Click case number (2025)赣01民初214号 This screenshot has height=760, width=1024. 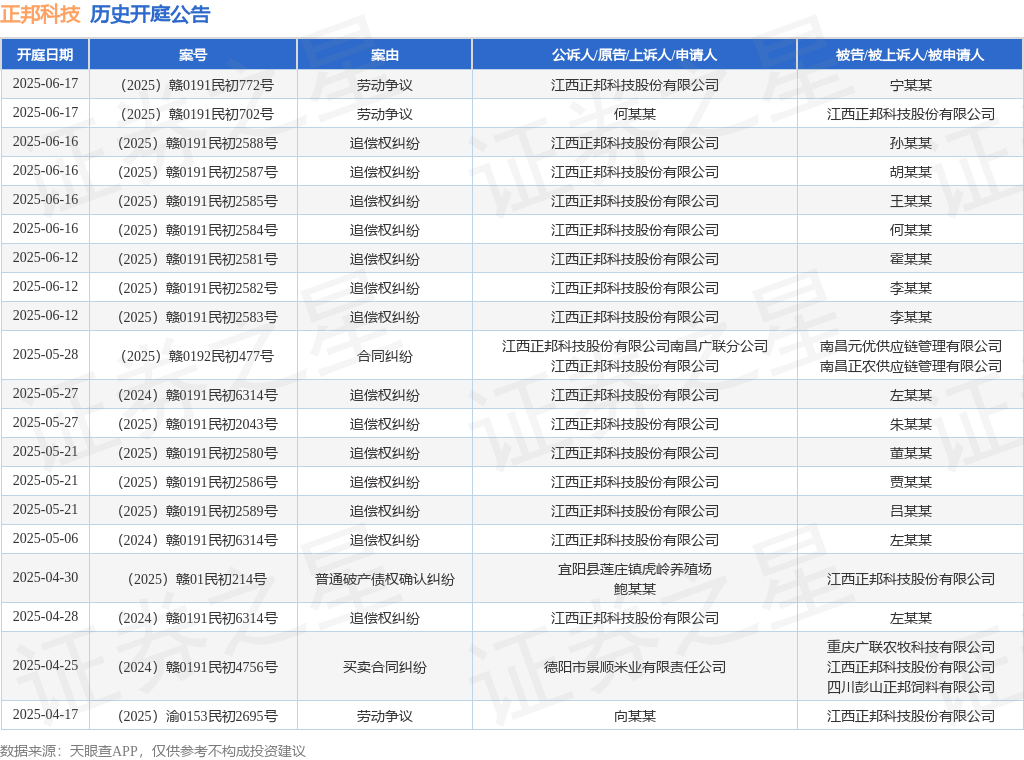coord(197,579)
